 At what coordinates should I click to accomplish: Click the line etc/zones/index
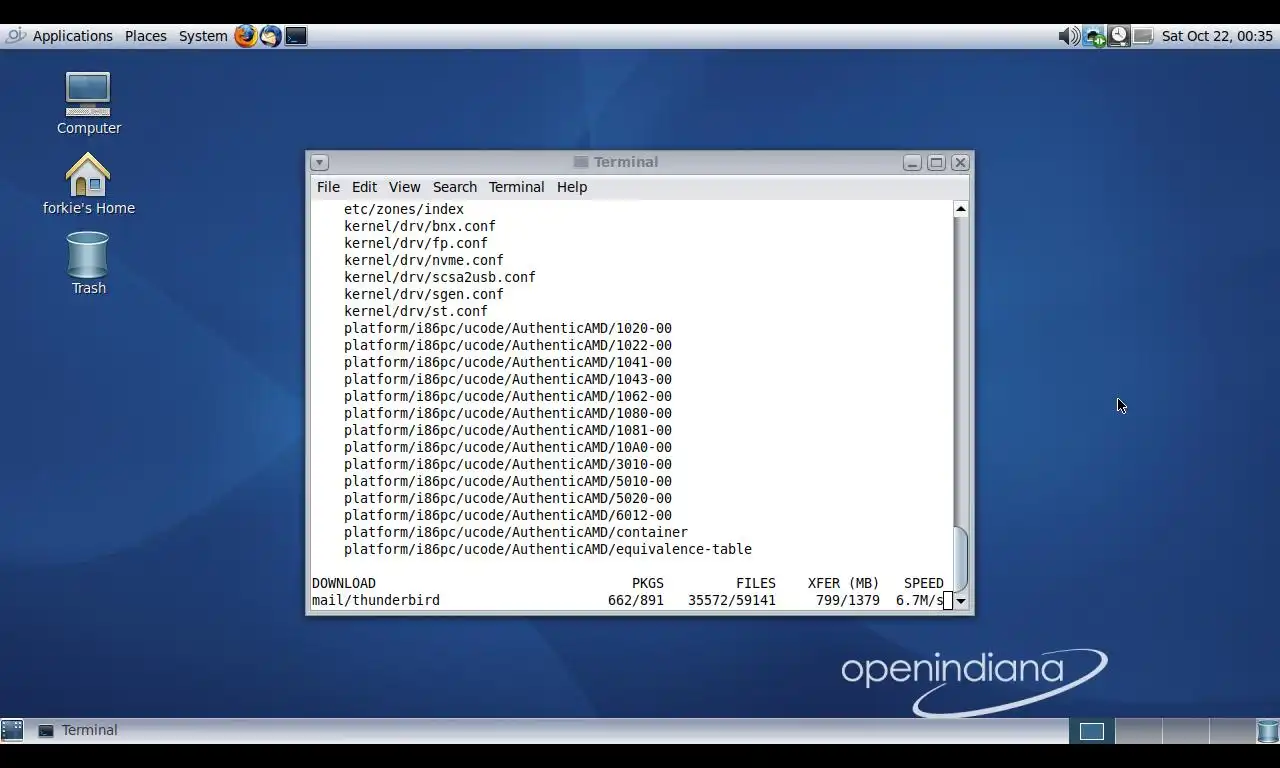point(404,209)
